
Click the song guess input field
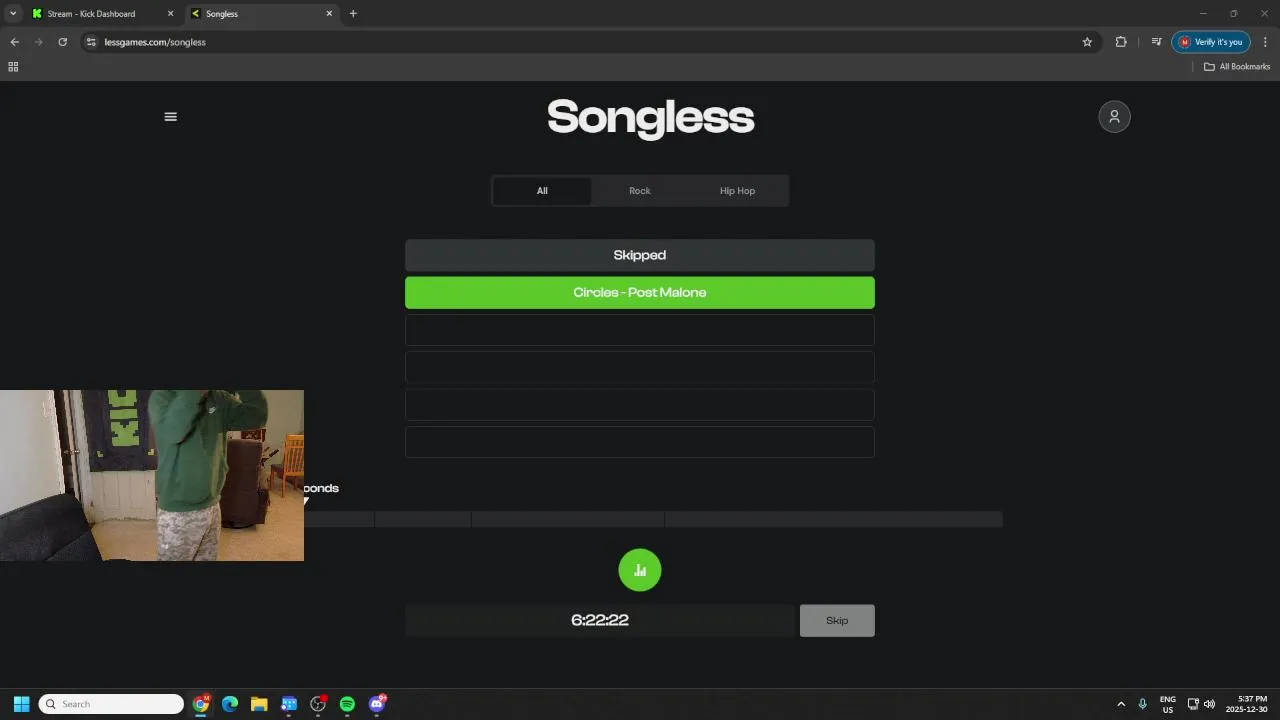[x=600, y=621]
